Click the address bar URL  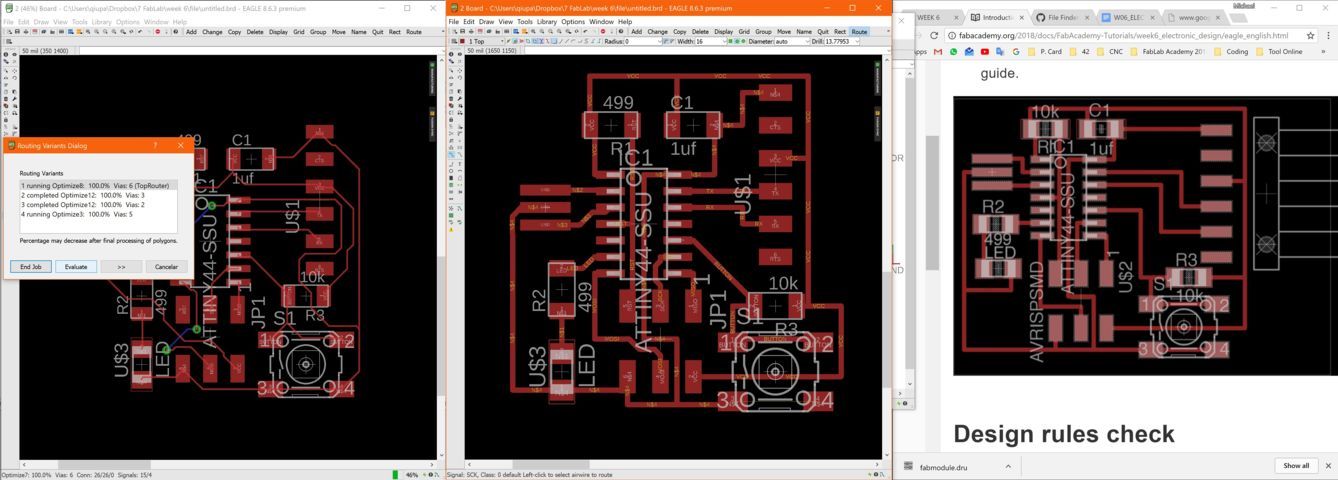pyautogui.click(x=1123, y=35)
